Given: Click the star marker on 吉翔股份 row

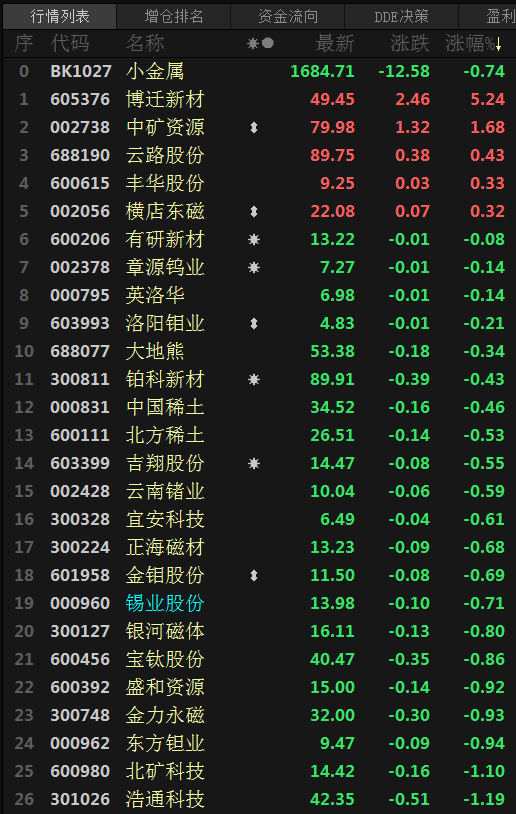Looking at the screenshot, I should click(x=254, y=464).
